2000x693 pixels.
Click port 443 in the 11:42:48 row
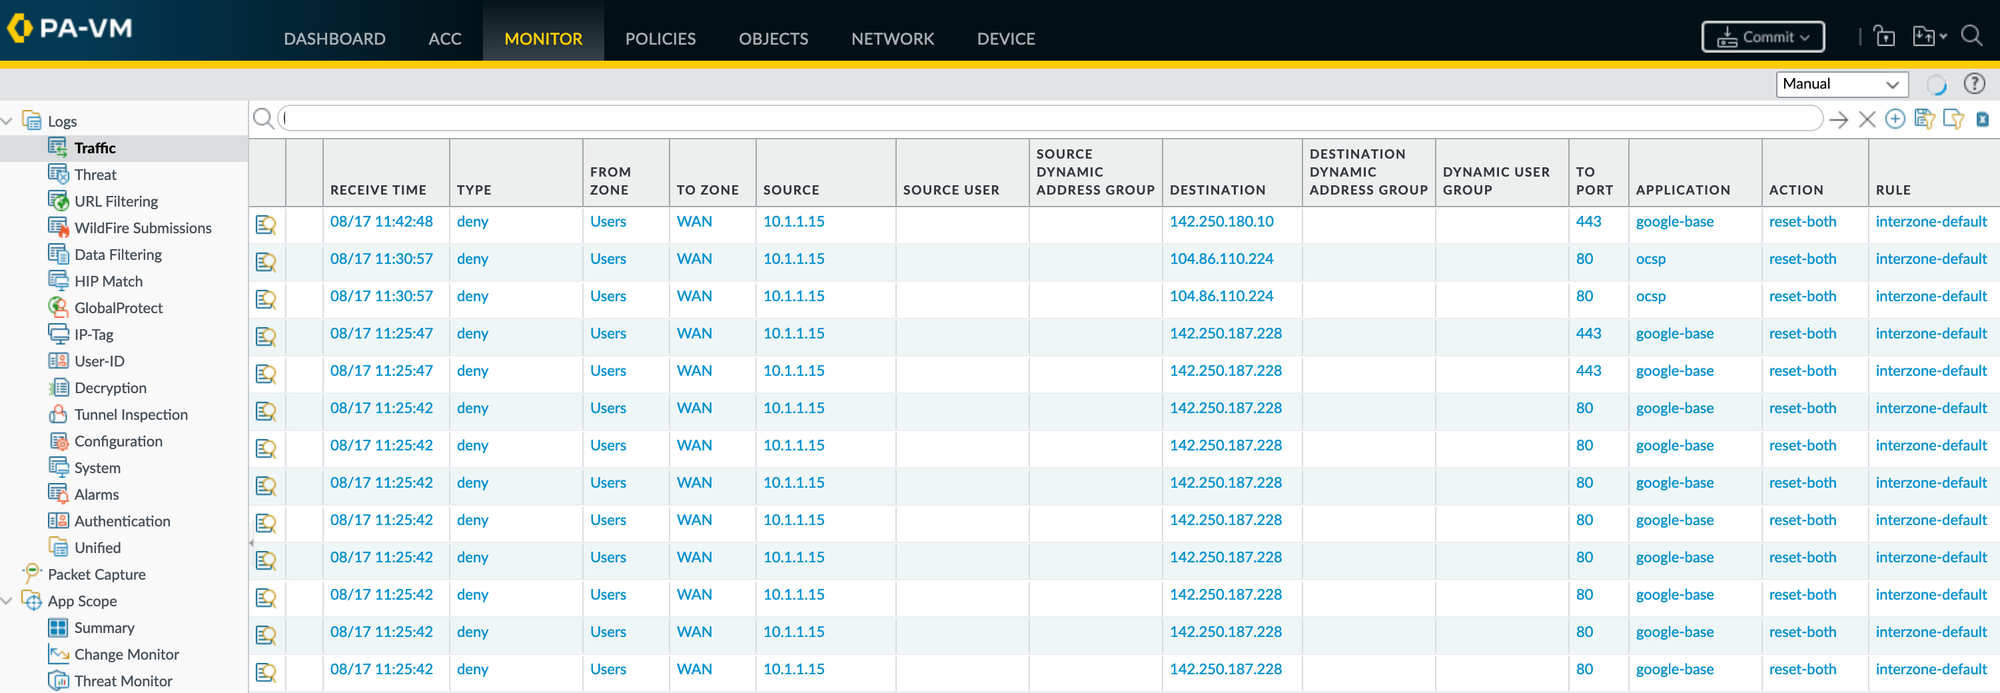[x=1588, y=222]
